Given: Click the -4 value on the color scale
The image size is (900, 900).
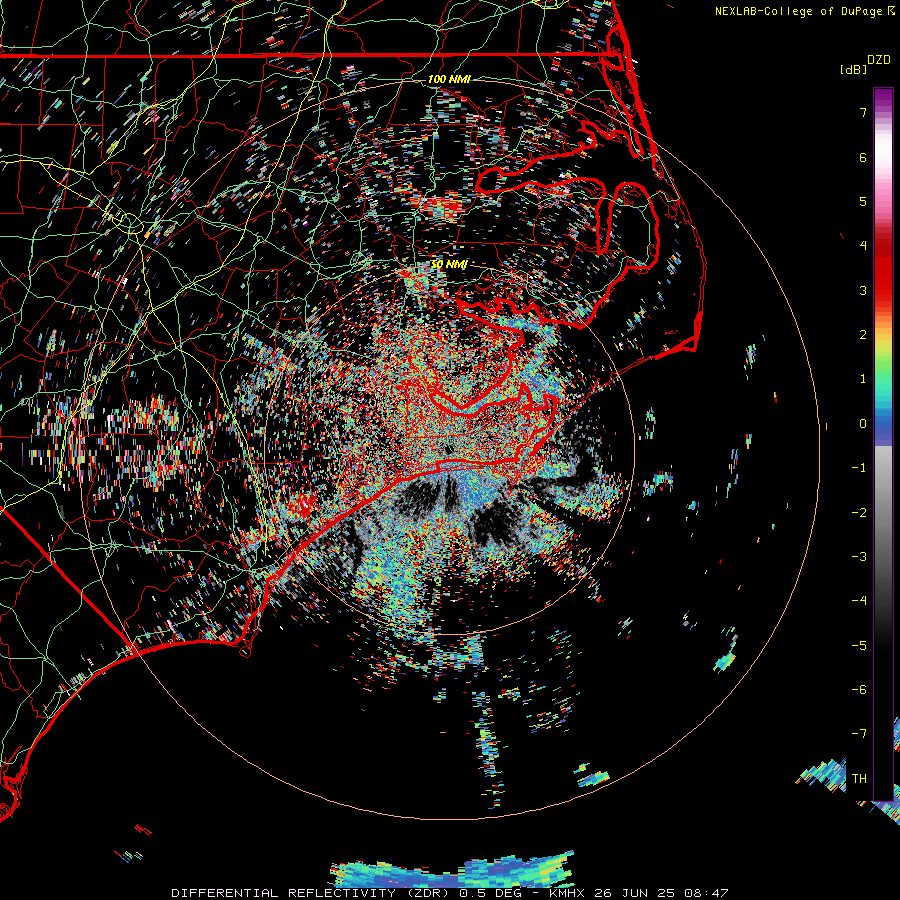Looking at the screenshot, I should [859, 601].
